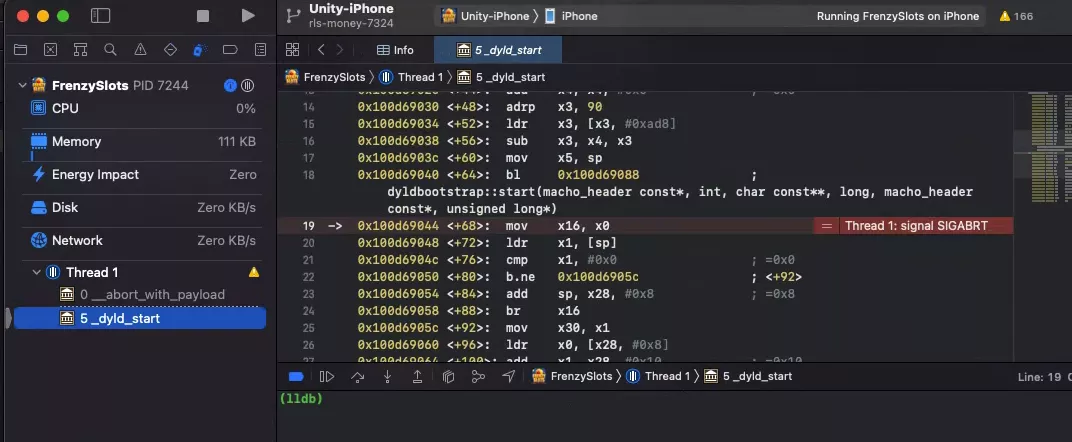This screenshot has height=442, width=1072.
Task: Stop the running FrenzySlots app
Action: pos(203,16)
